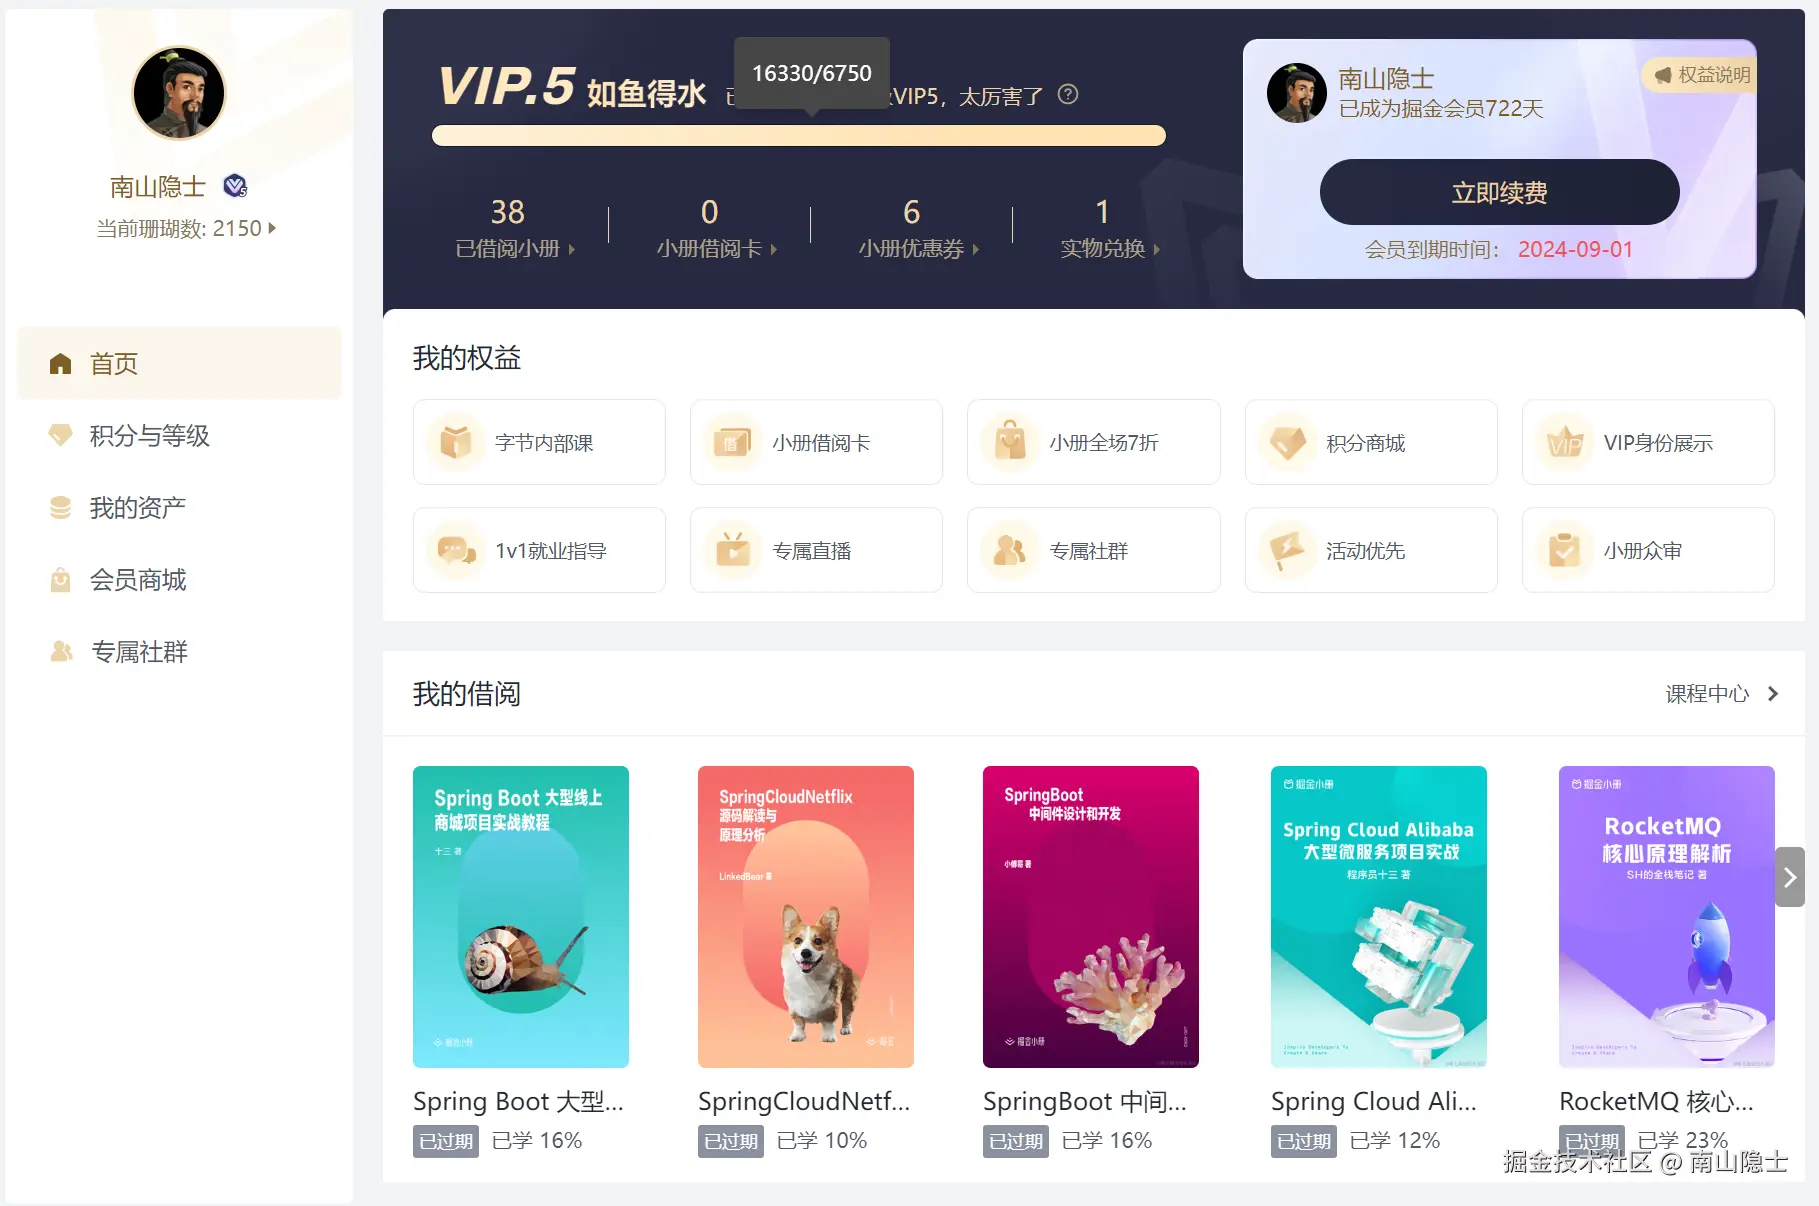
Task: Click the 活动优先 flag icon
Action: click(x=1288, y=550)
